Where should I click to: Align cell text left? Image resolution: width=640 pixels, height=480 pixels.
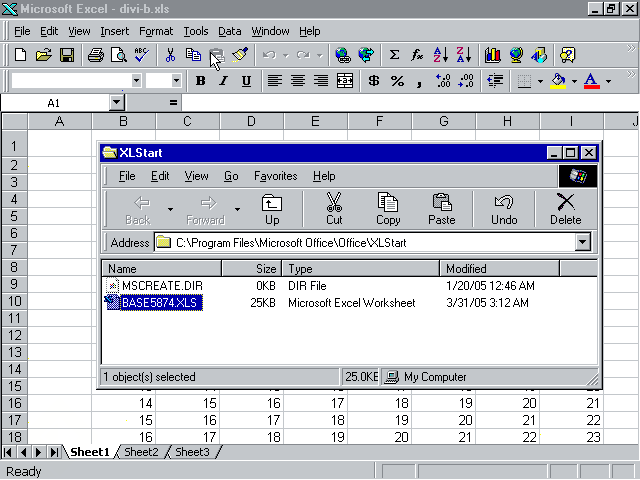[x=274, y=81]
